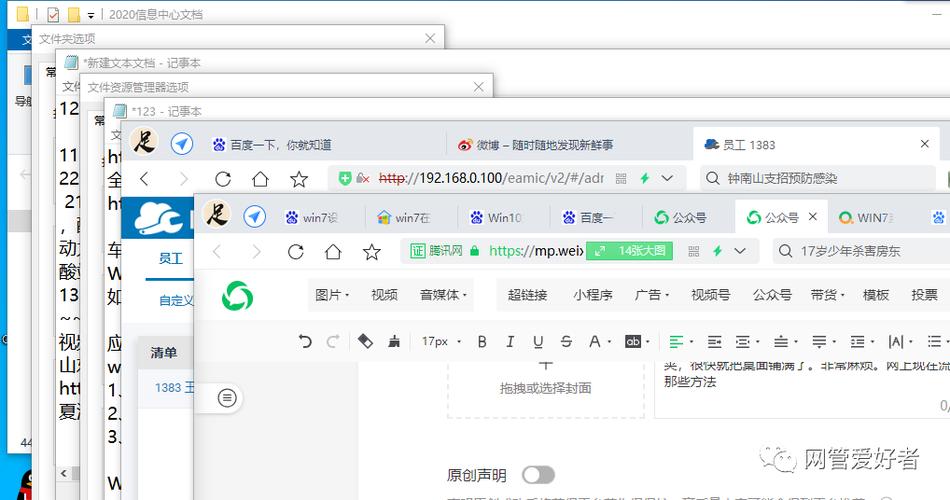Click the green WeChat platform logo
This screenshot has width=950, height=500.
[x=238, y=296]
